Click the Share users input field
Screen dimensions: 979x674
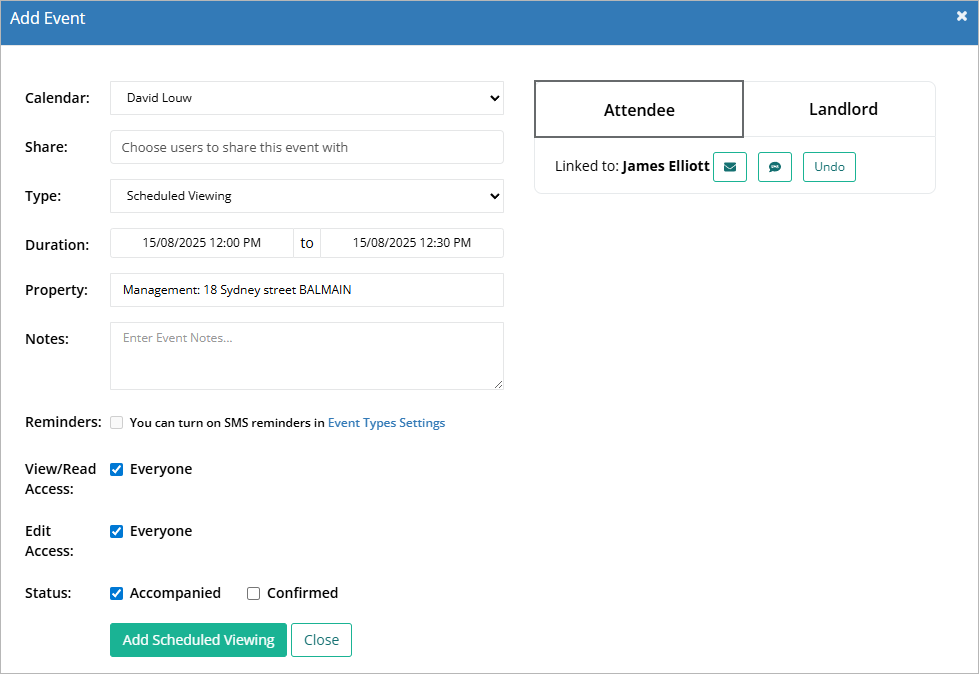click(307, 147)
